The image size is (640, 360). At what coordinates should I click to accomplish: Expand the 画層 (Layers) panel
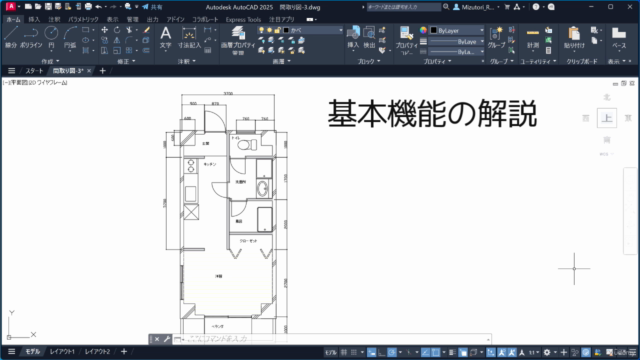(282, 61)
